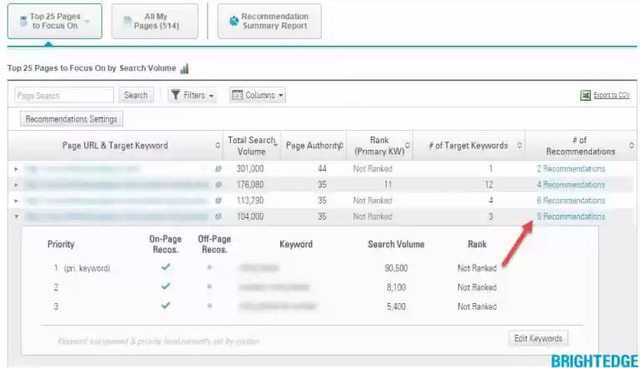This screenshot has height=368, width=640.
Task: Select the 5,400 search volume value
Action: tap(396, 306)
